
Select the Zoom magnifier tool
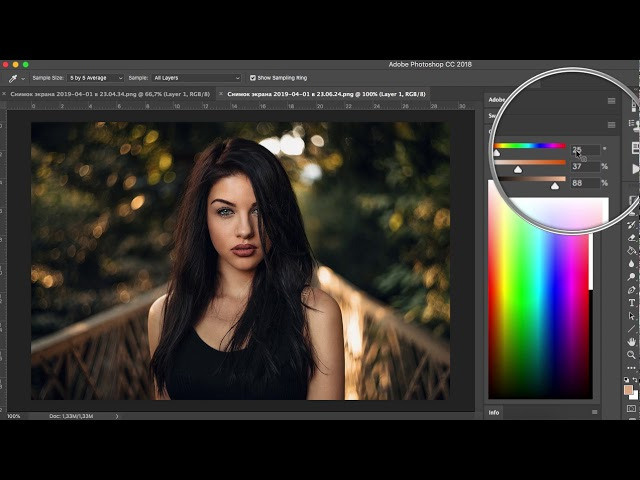631,354
